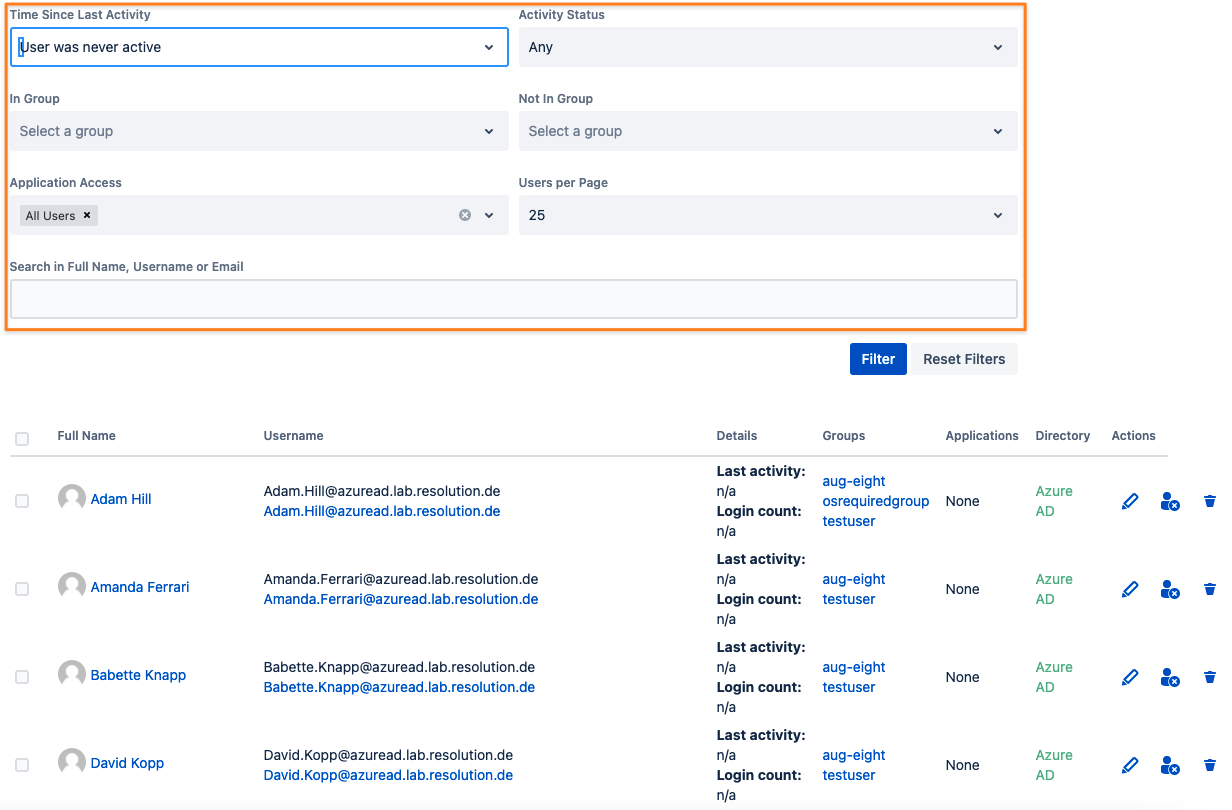Open aug-eight group for Adam Hill
The image size is (1232, 810).
pyautogui.click(x=854, y=481)
